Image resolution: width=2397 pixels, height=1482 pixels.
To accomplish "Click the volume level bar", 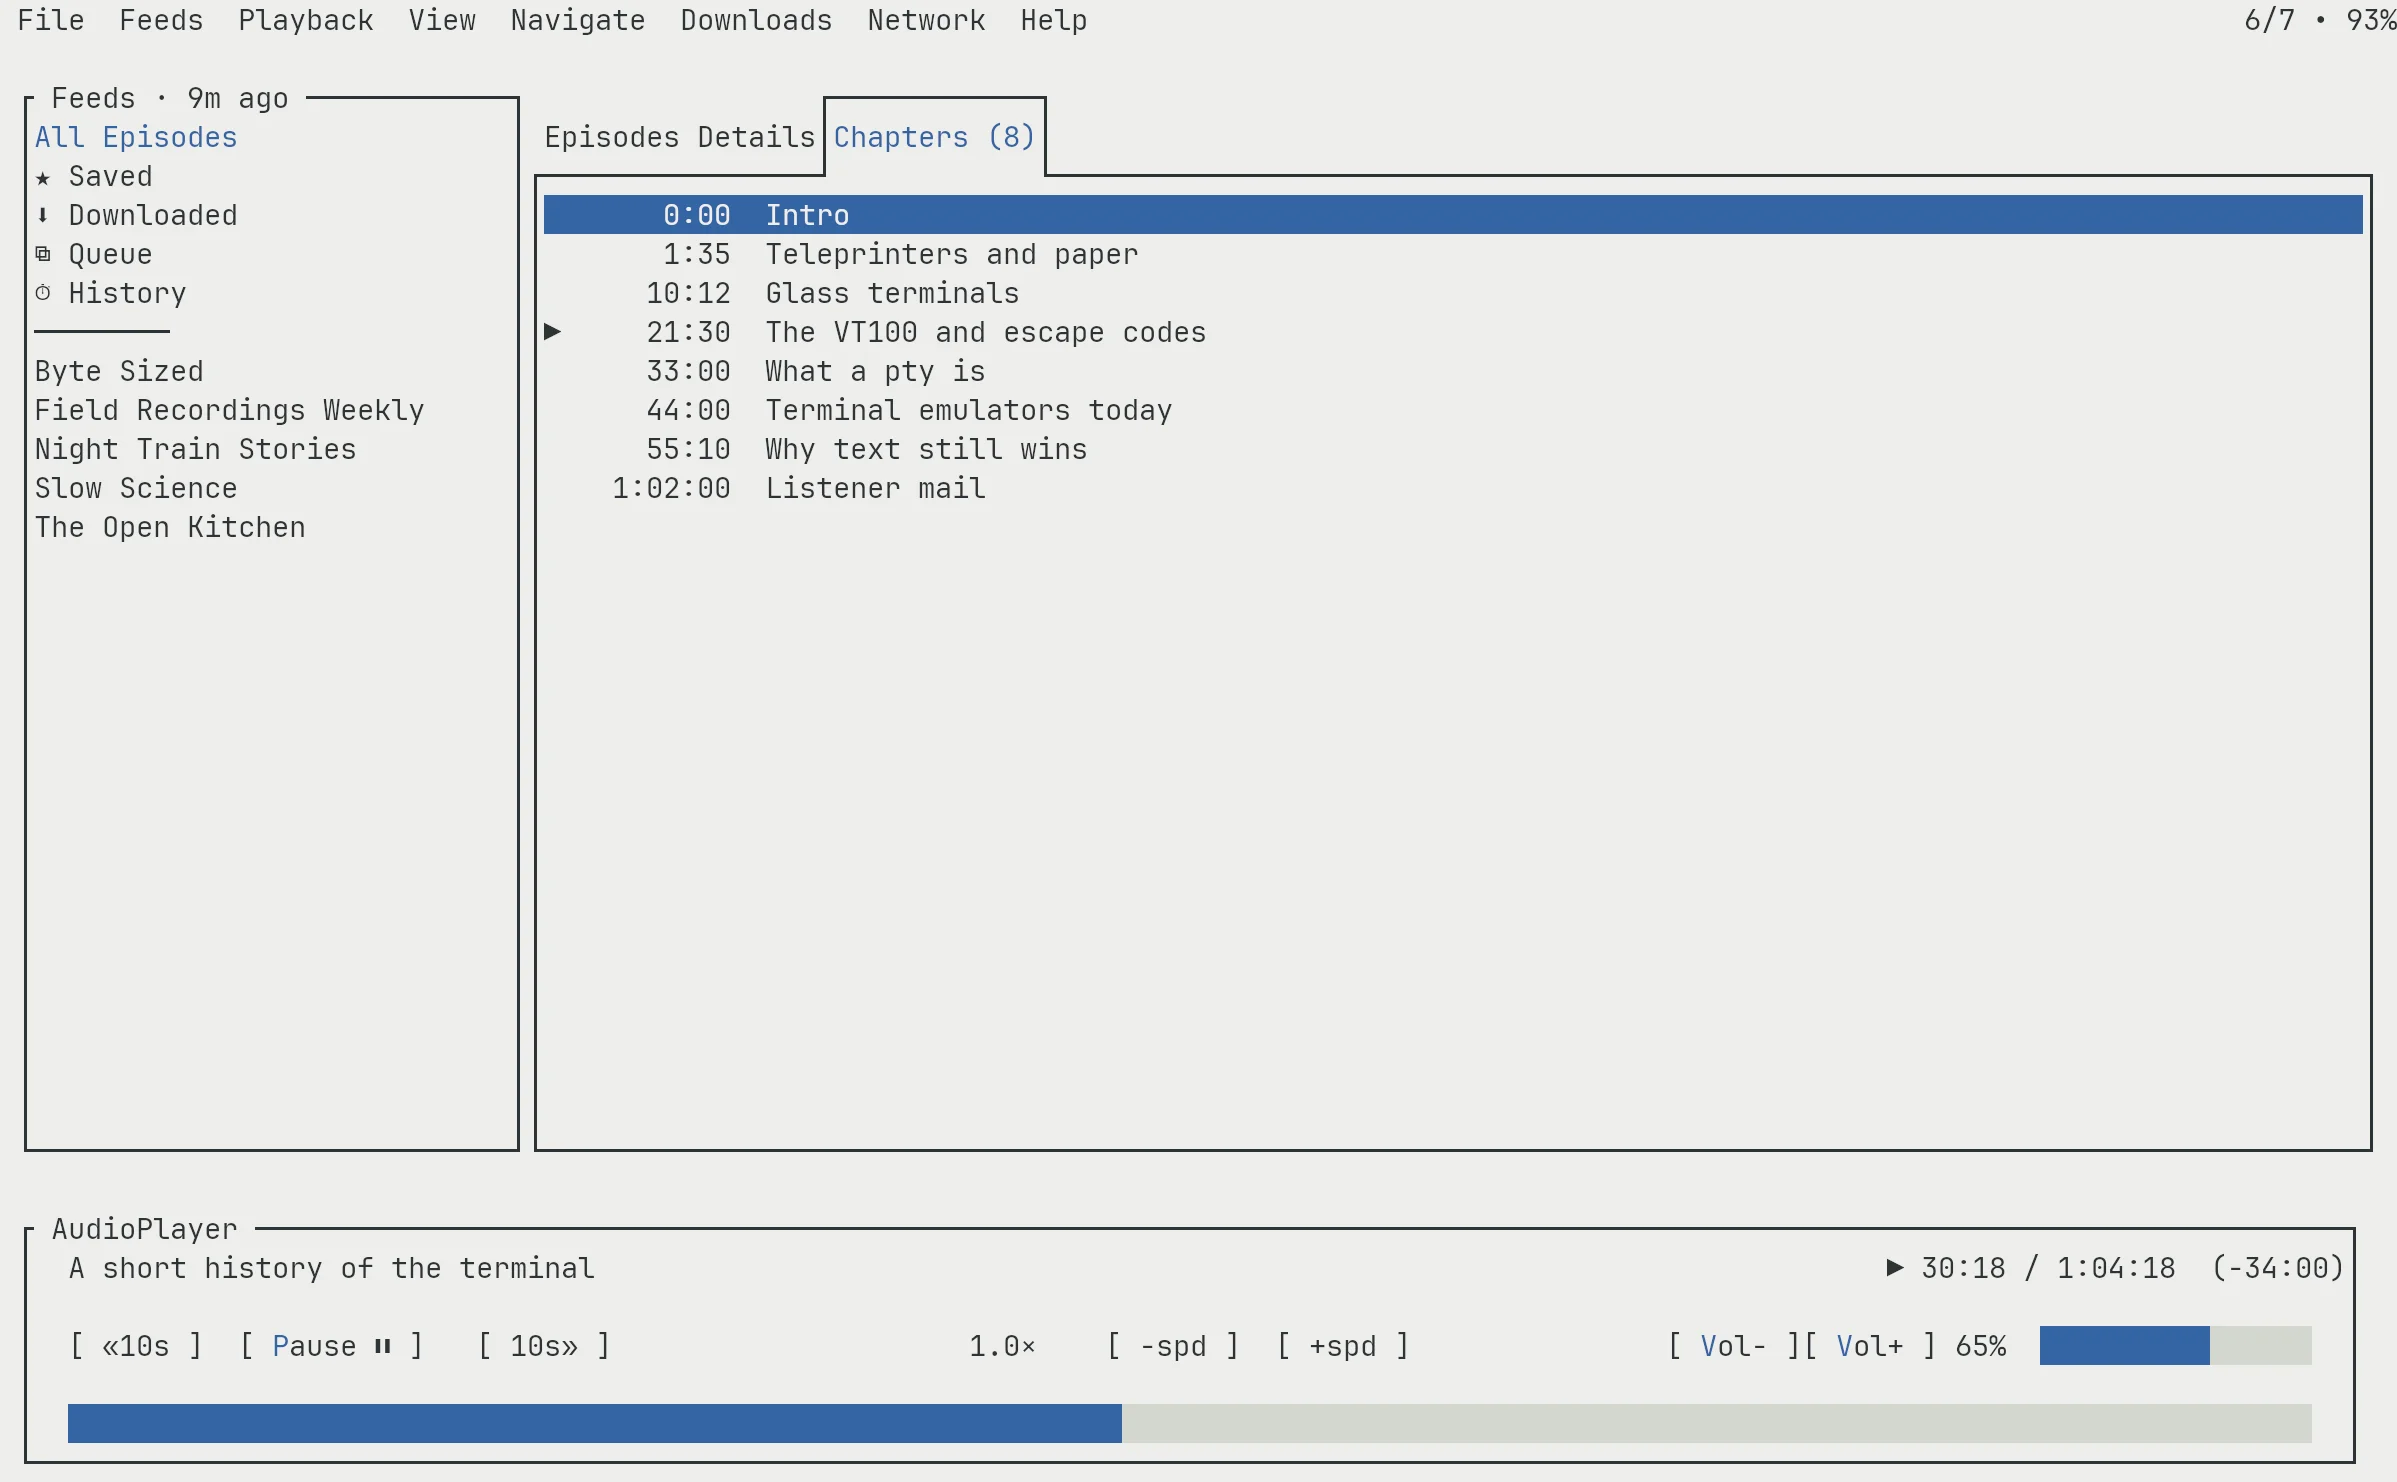I will tap(2176, 1346).
